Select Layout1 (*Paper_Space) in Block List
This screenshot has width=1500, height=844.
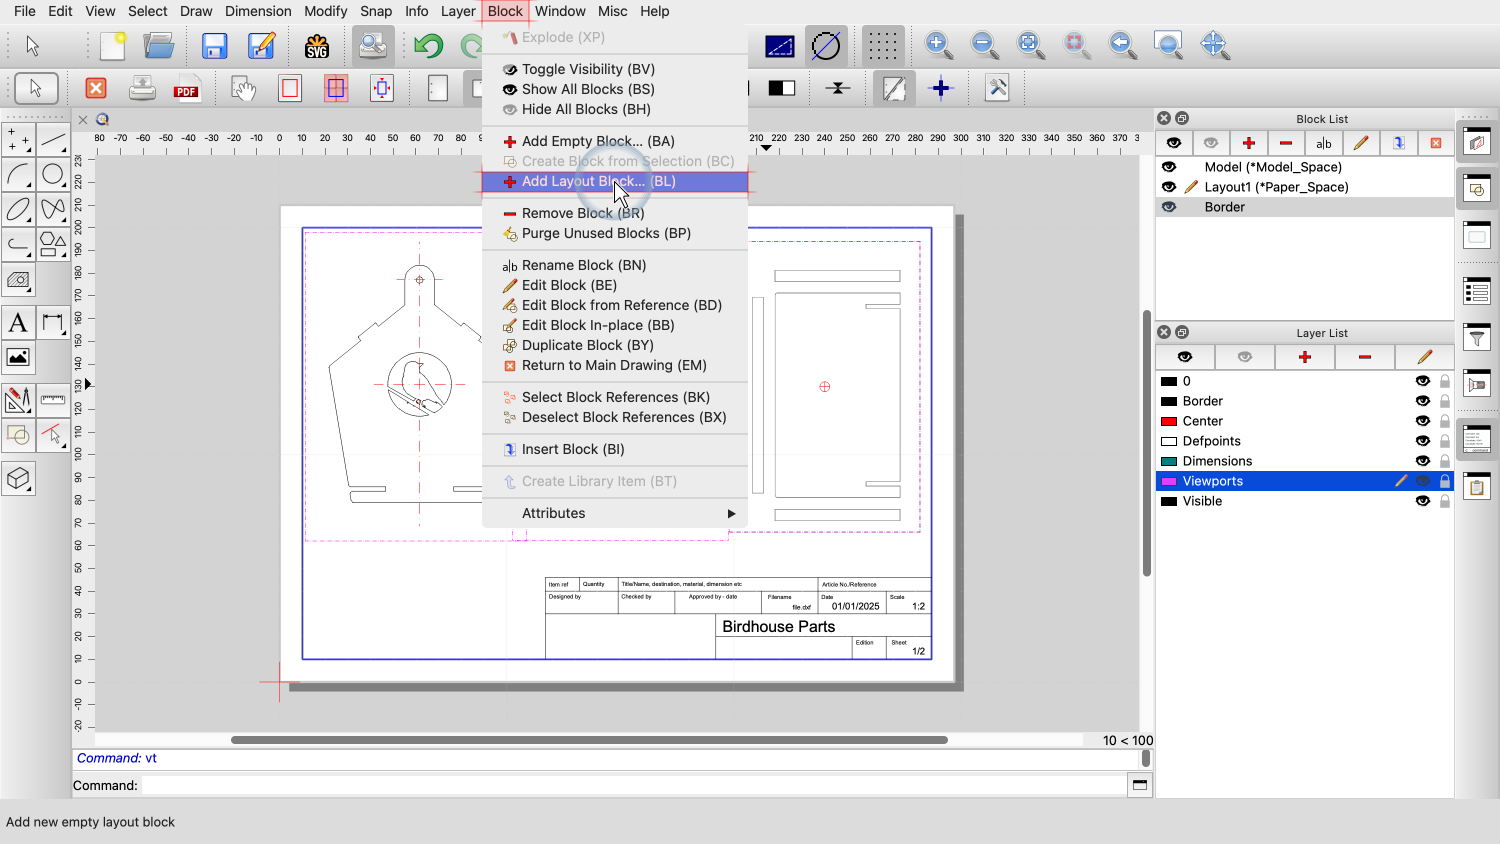coord(1276,187)
